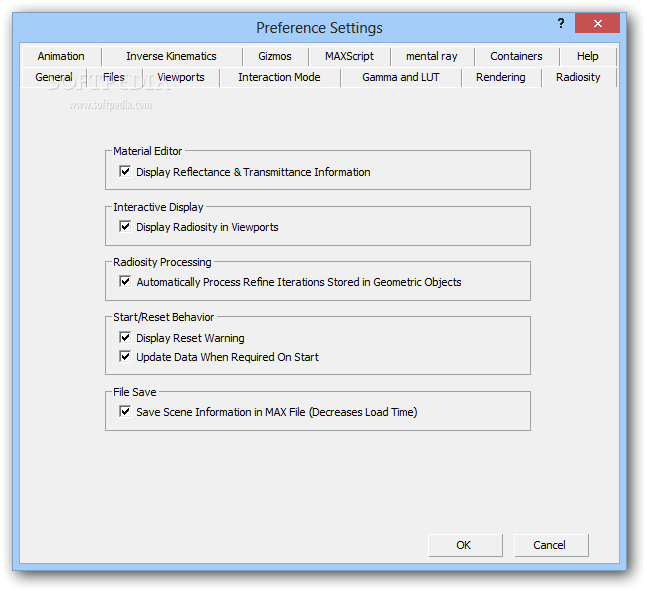The image size is (647, 591).
Task: Go to the Gamma and LUT tab
Action: [x=401, y=77]
